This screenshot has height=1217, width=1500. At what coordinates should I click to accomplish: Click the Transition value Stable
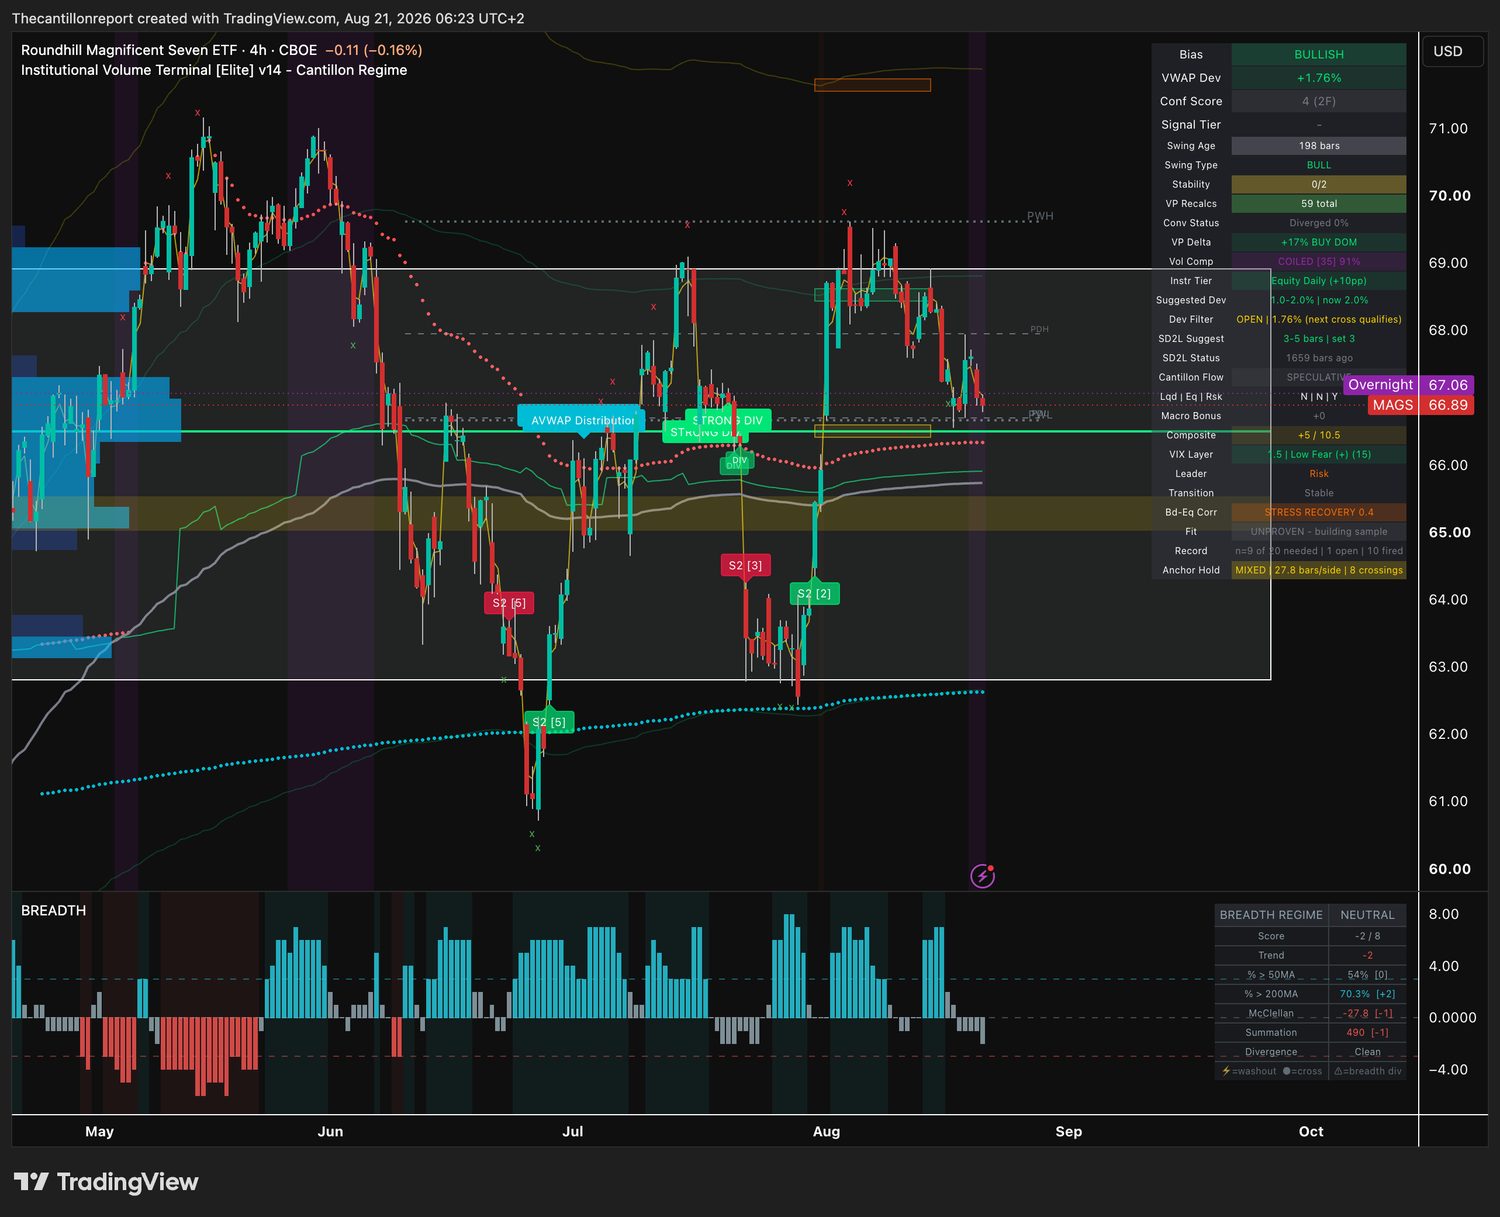1319,493
